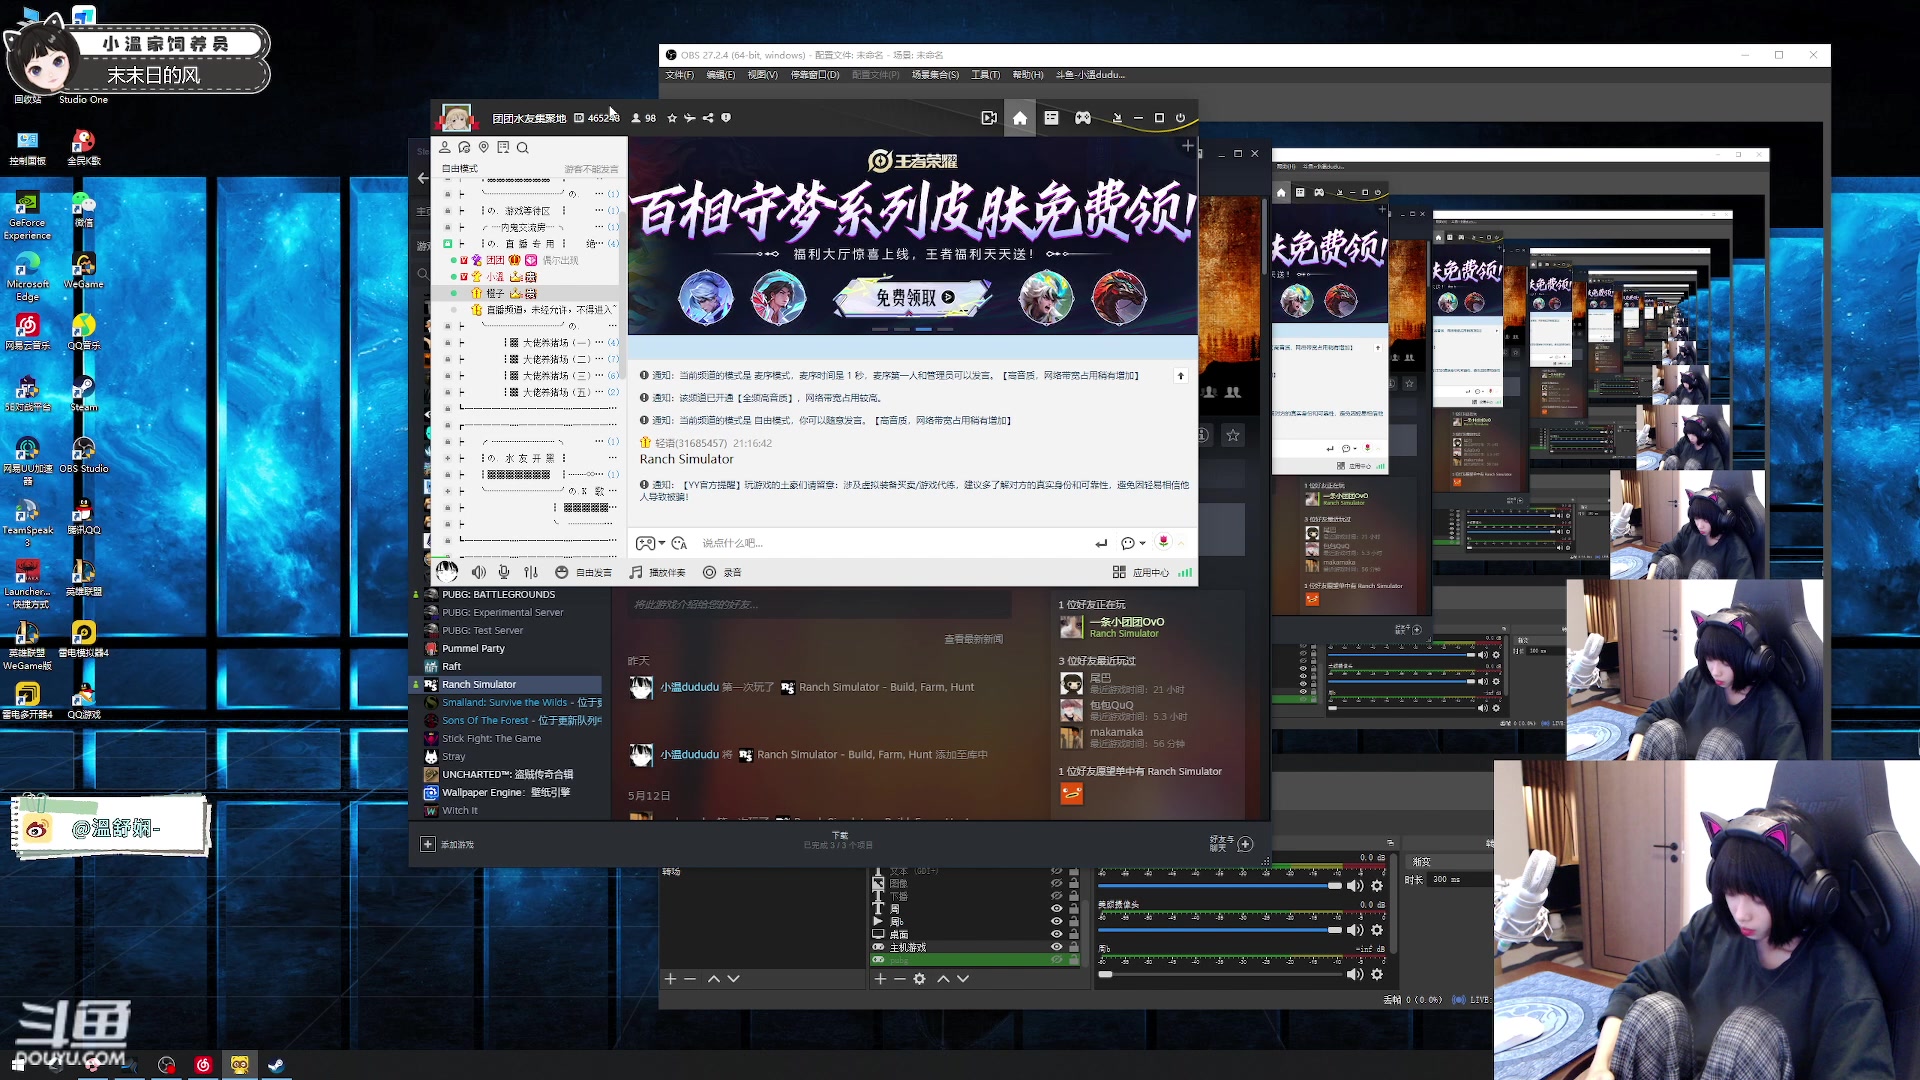The width and height of the screenshot is (1920, 1080).
Task: Click the YY recording 录音 button
Action: pyautogui.click(x=722, y=572)
